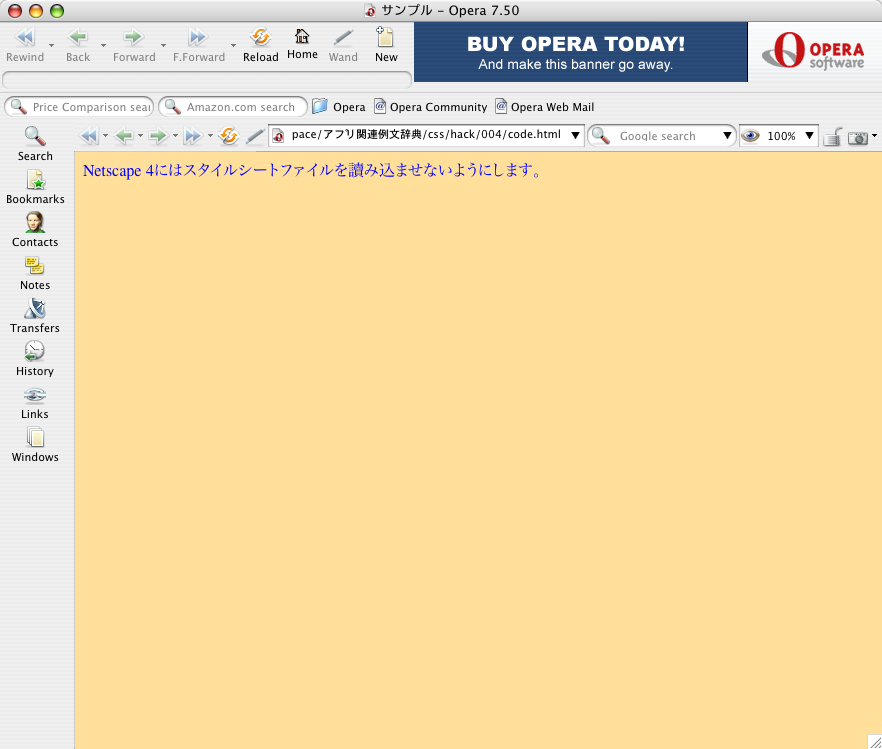This screenshot has height=749, width=882.
Task: Go to the Home page
Action: pos(302,44)
